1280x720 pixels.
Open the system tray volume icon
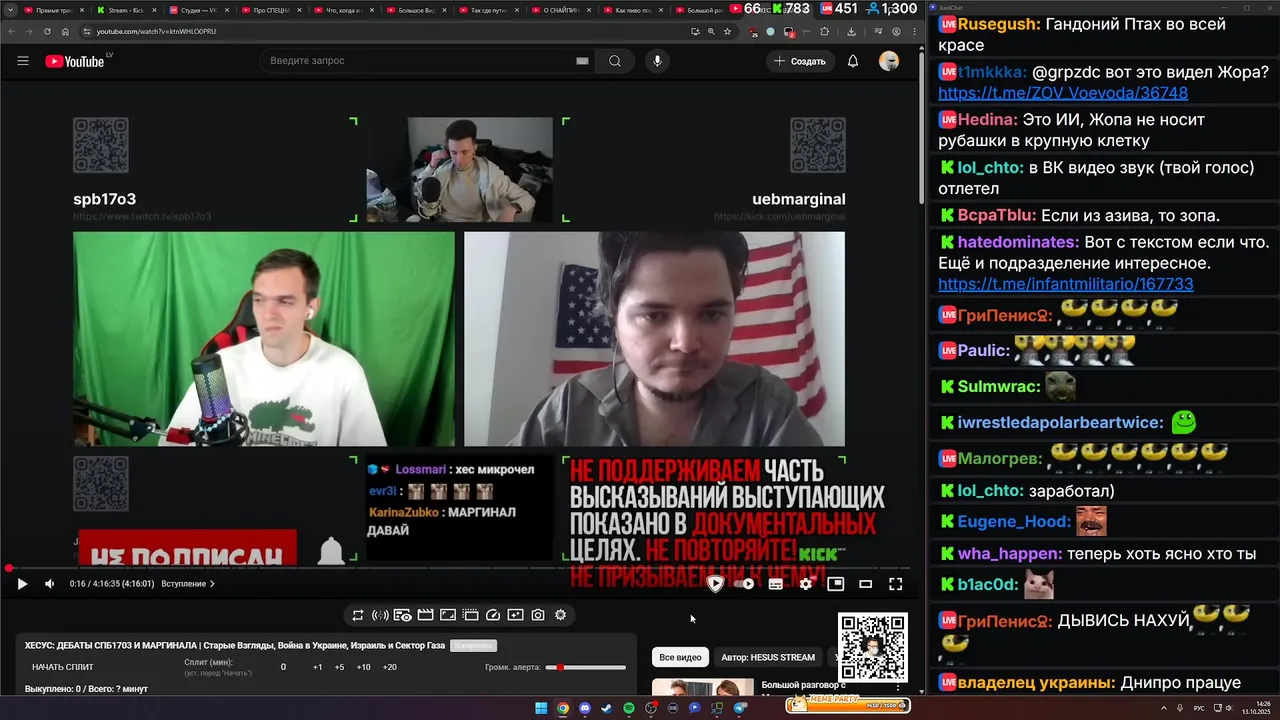tap(1229, 708)
